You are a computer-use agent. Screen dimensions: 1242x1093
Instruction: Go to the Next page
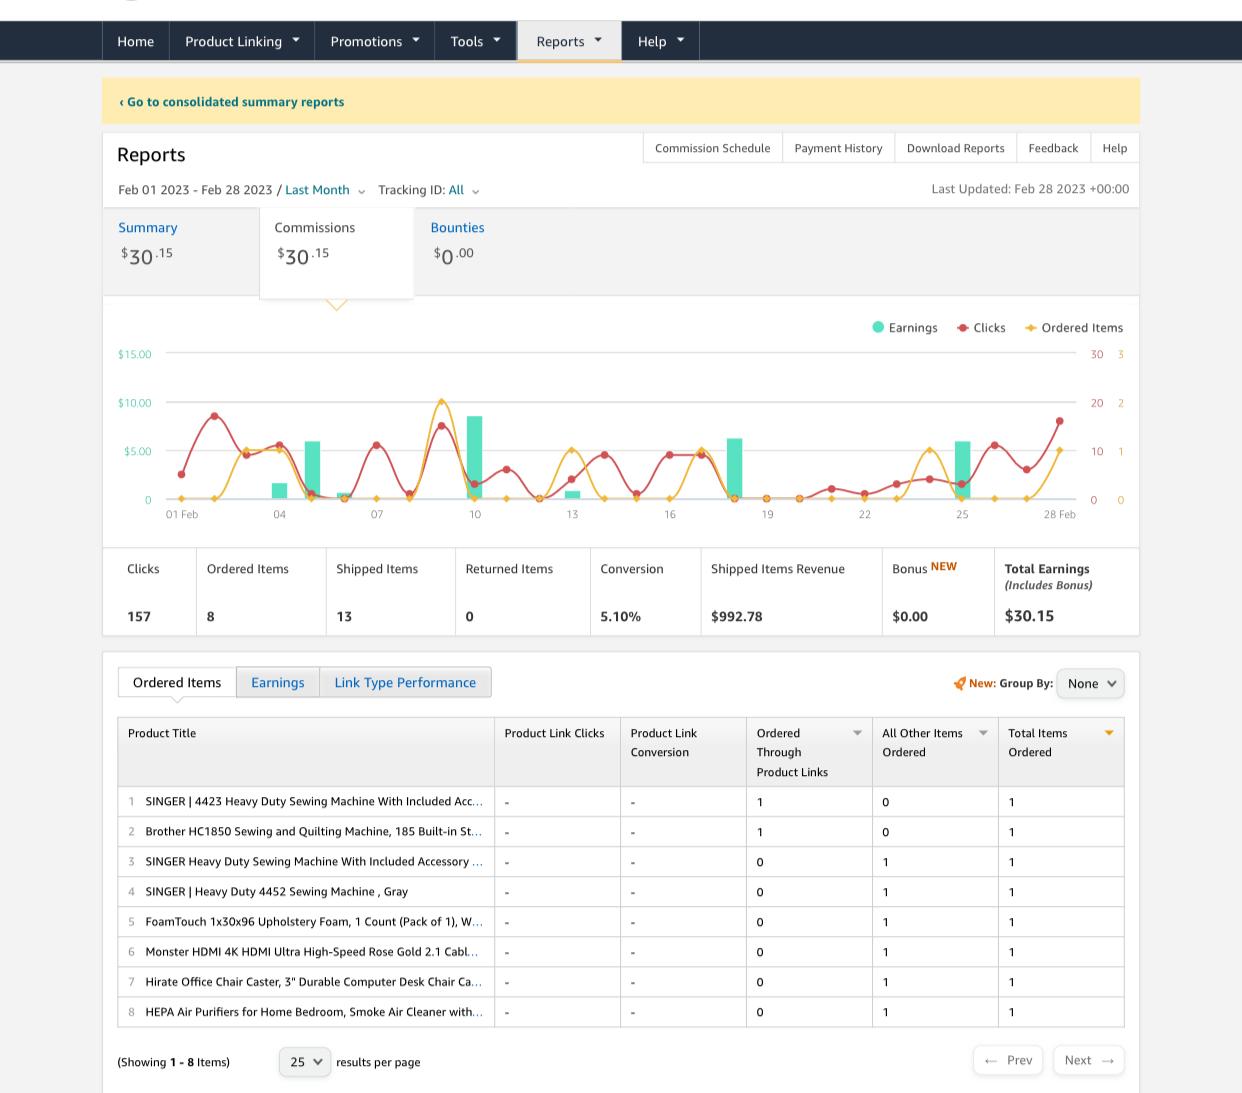1089,1060
